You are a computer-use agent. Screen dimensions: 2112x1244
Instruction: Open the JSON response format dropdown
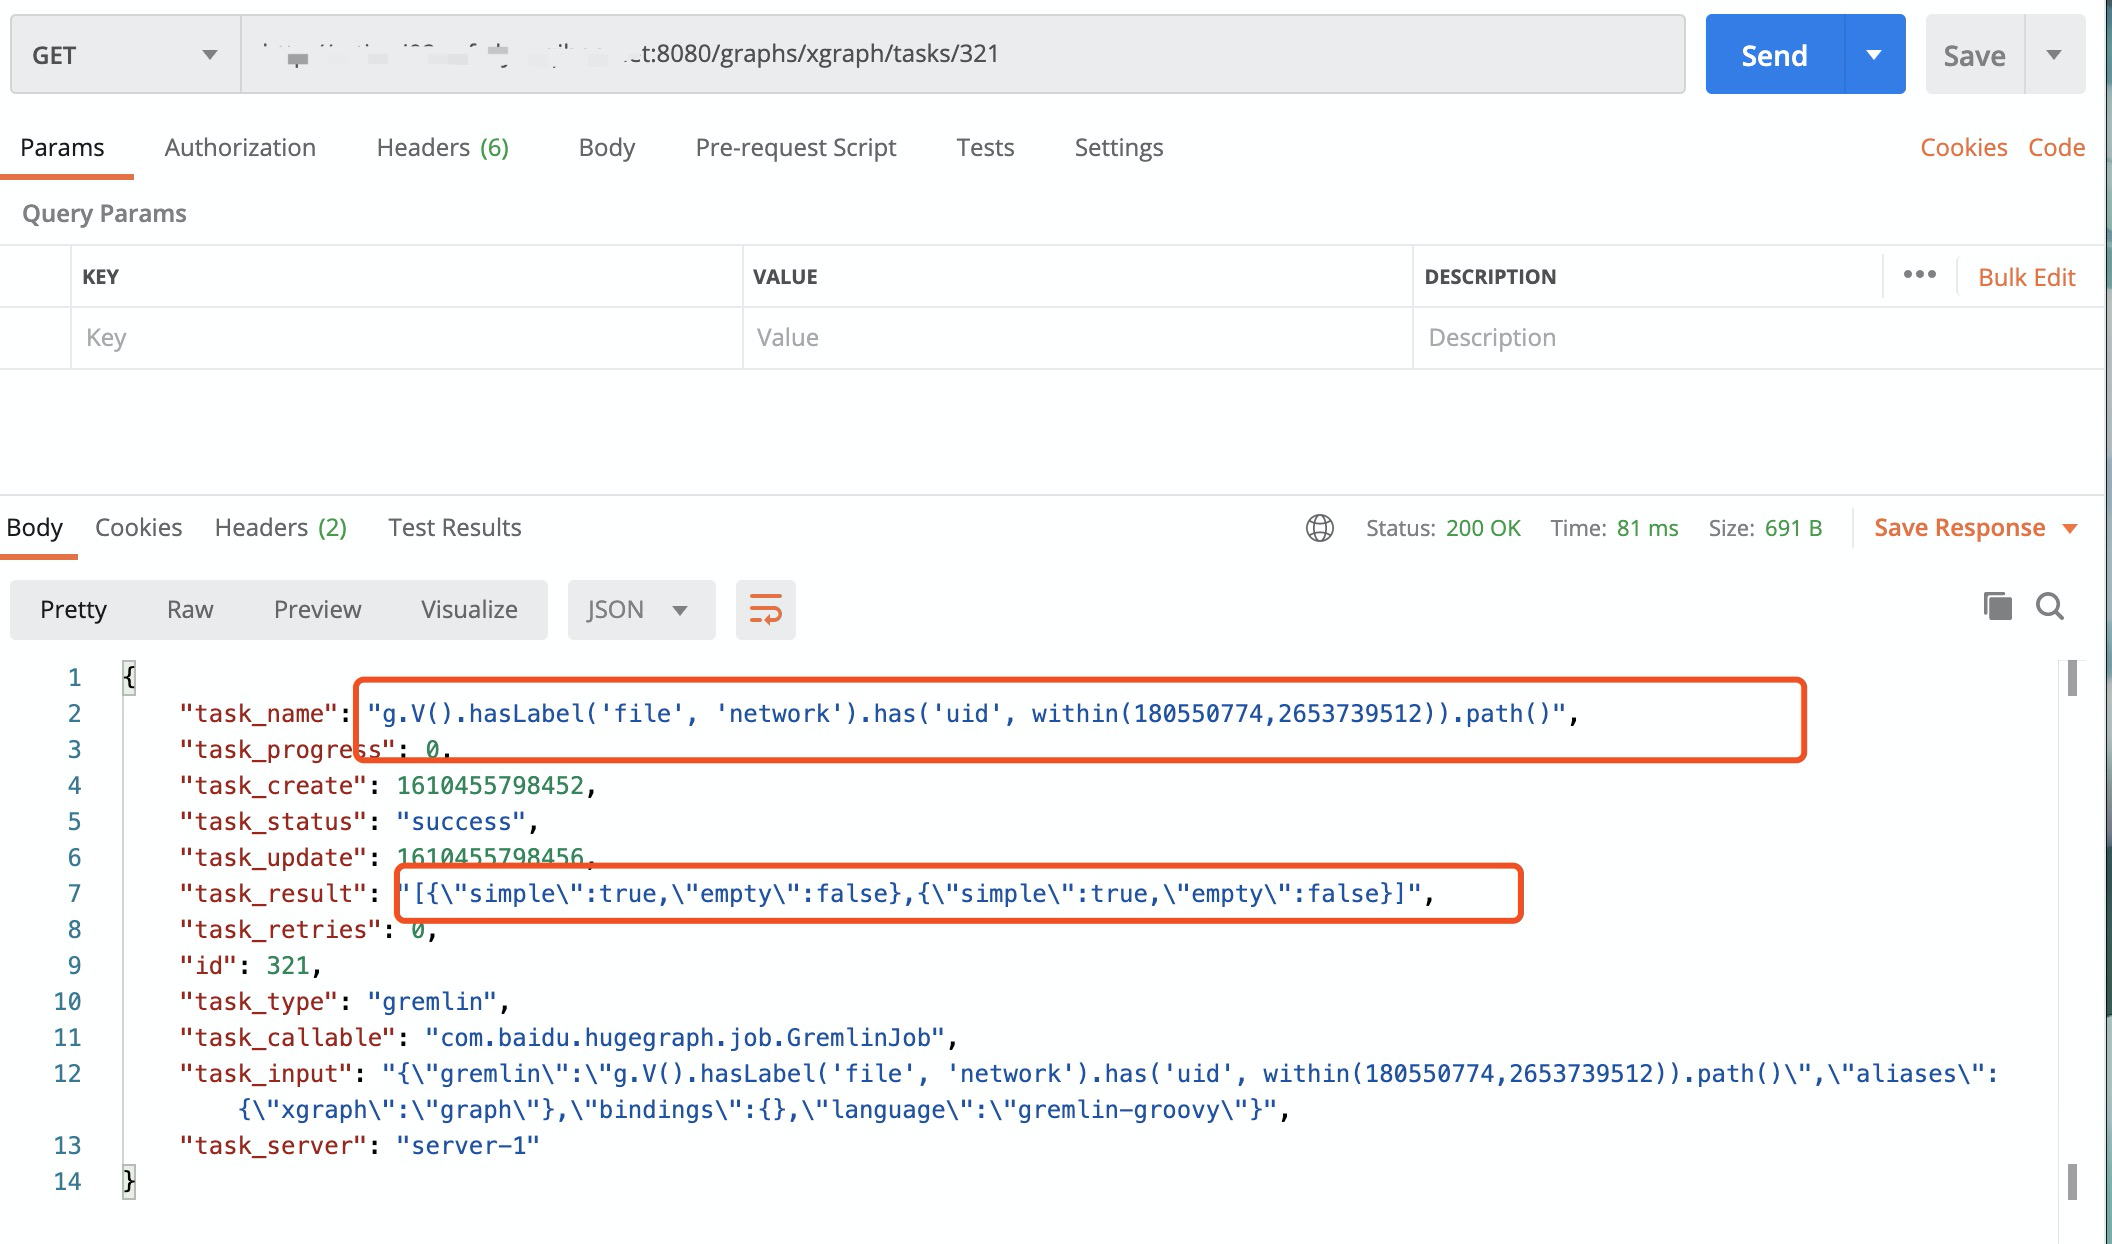click(x=640, y=609)
